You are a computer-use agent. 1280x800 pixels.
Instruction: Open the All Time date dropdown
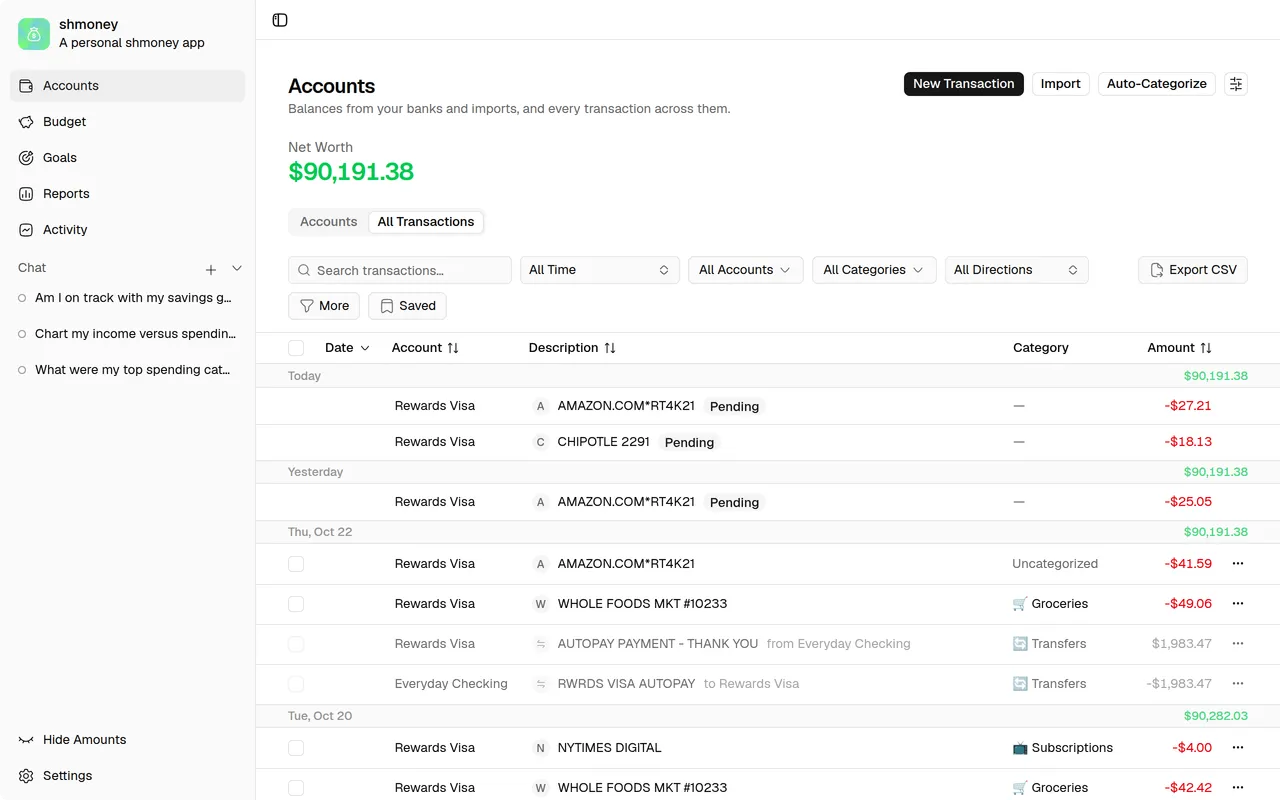click(600, 270)
